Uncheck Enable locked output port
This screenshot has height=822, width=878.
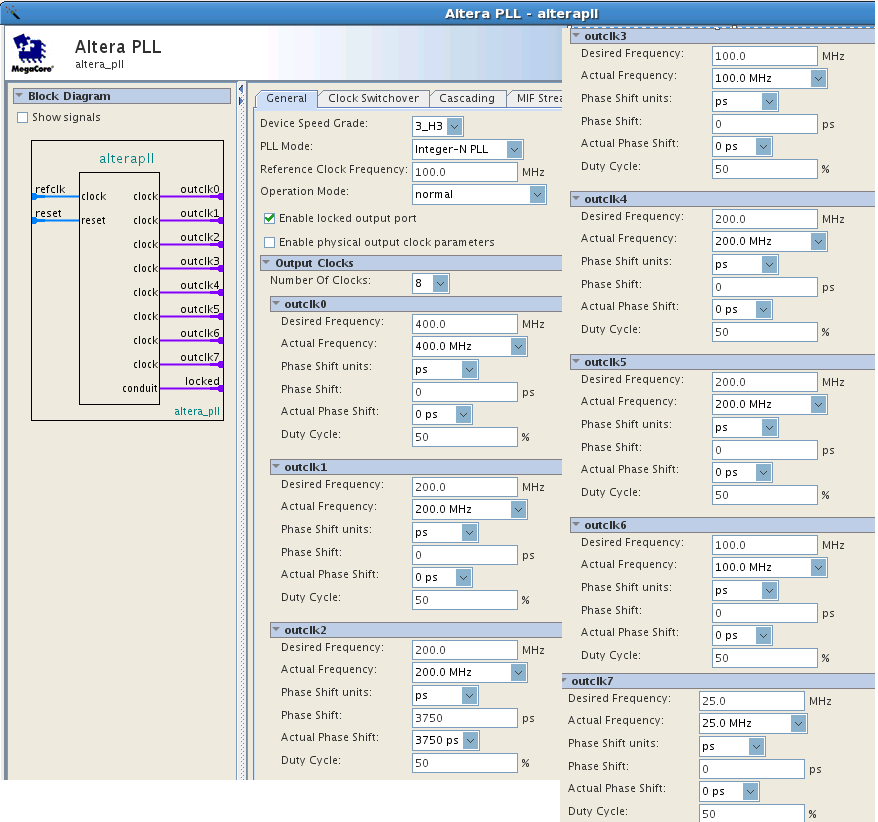[269, 218]
